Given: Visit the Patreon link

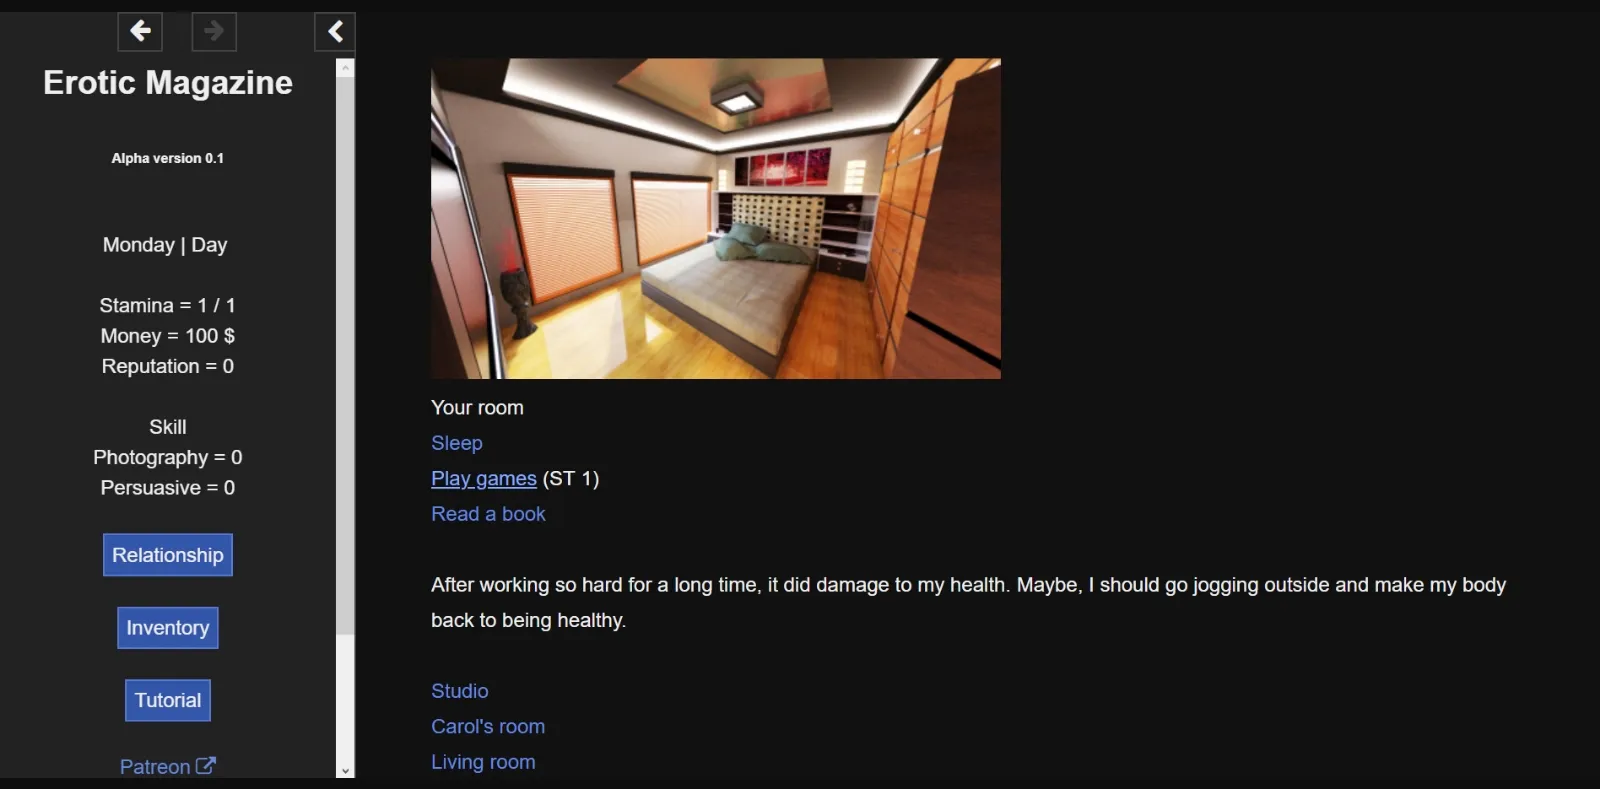Looking at the screenshot, I should 155,767.
